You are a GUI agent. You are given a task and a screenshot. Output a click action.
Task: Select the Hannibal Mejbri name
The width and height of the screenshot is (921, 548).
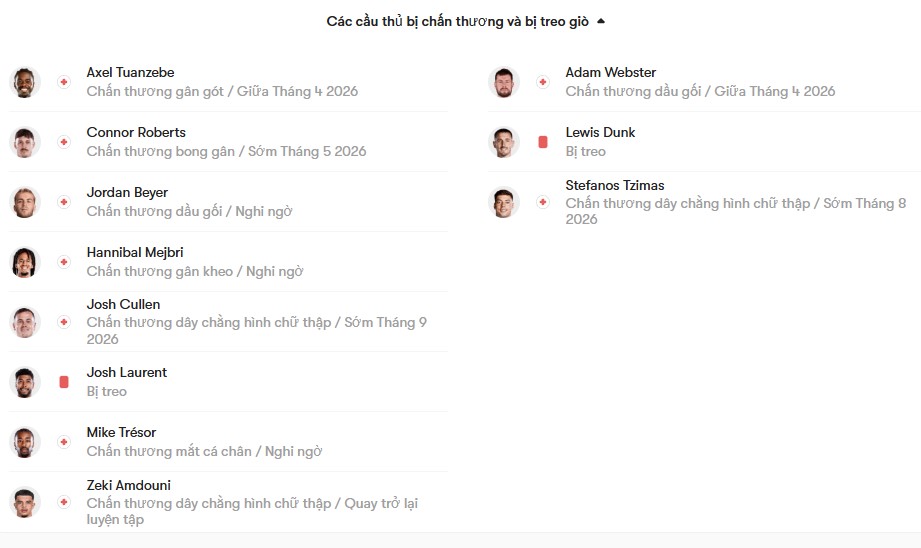point(135,252)
